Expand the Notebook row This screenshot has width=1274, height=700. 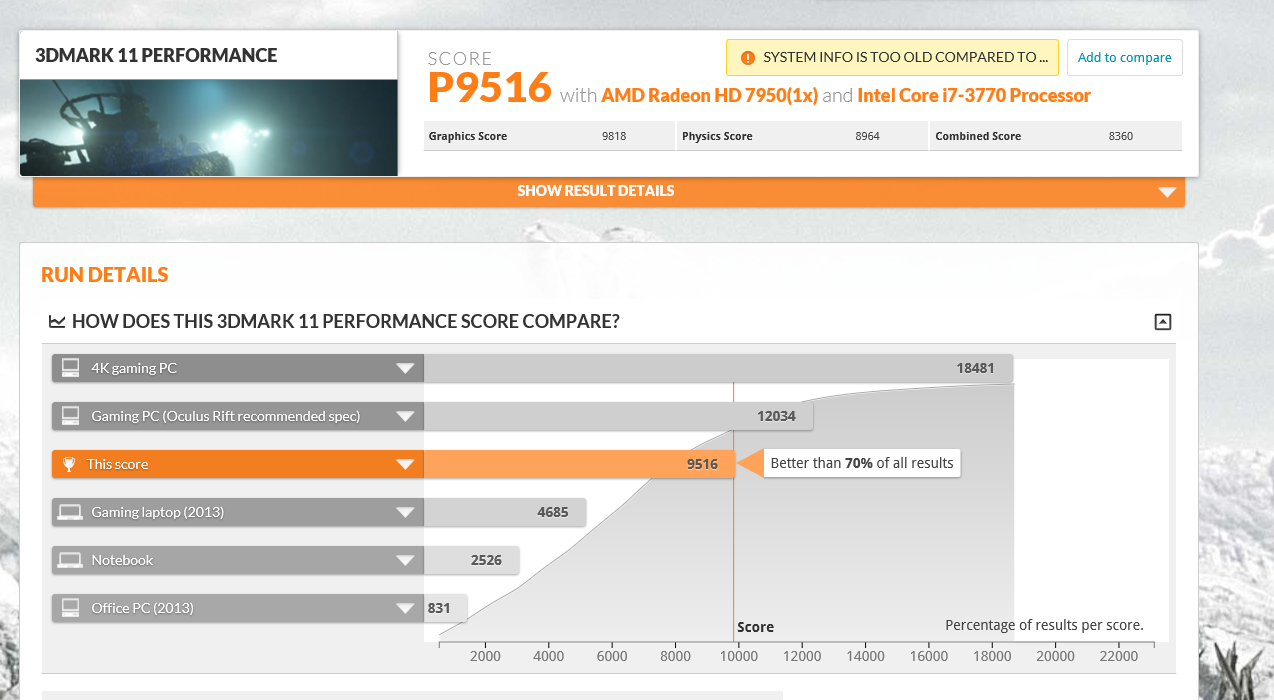click(405, 560)
